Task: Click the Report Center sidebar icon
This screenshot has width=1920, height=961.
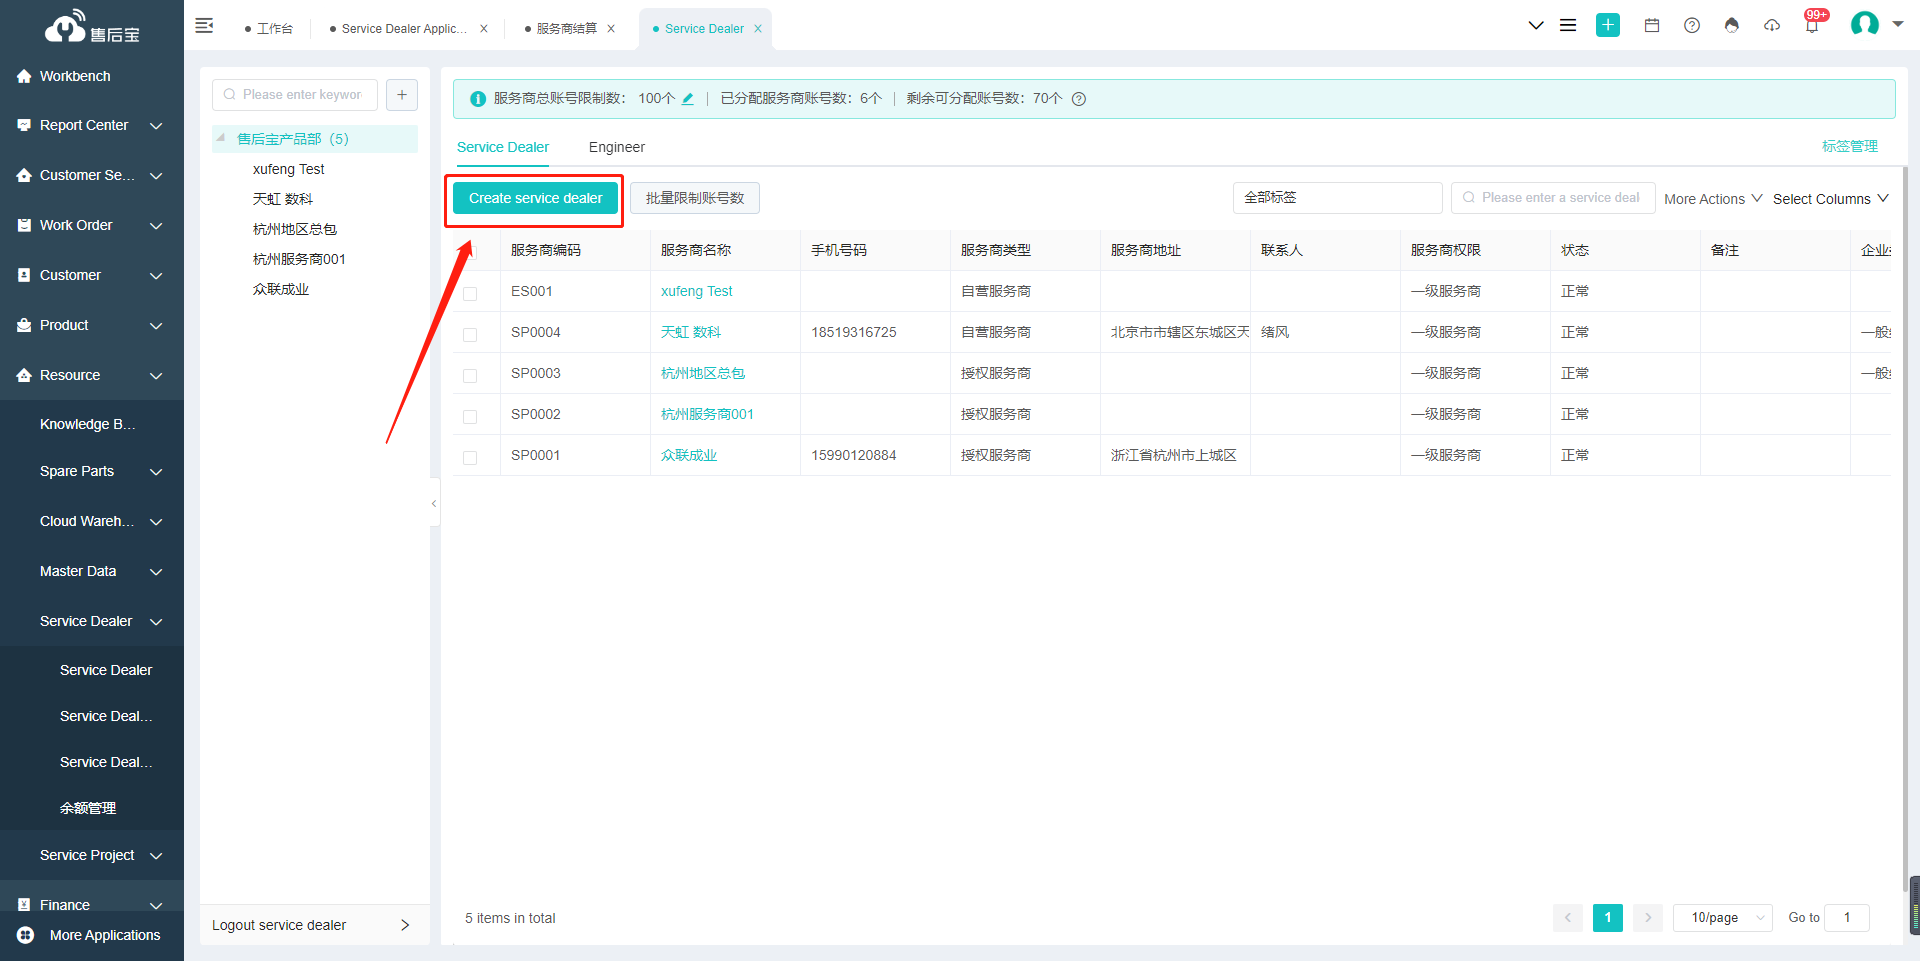Action: coord(24,125)
